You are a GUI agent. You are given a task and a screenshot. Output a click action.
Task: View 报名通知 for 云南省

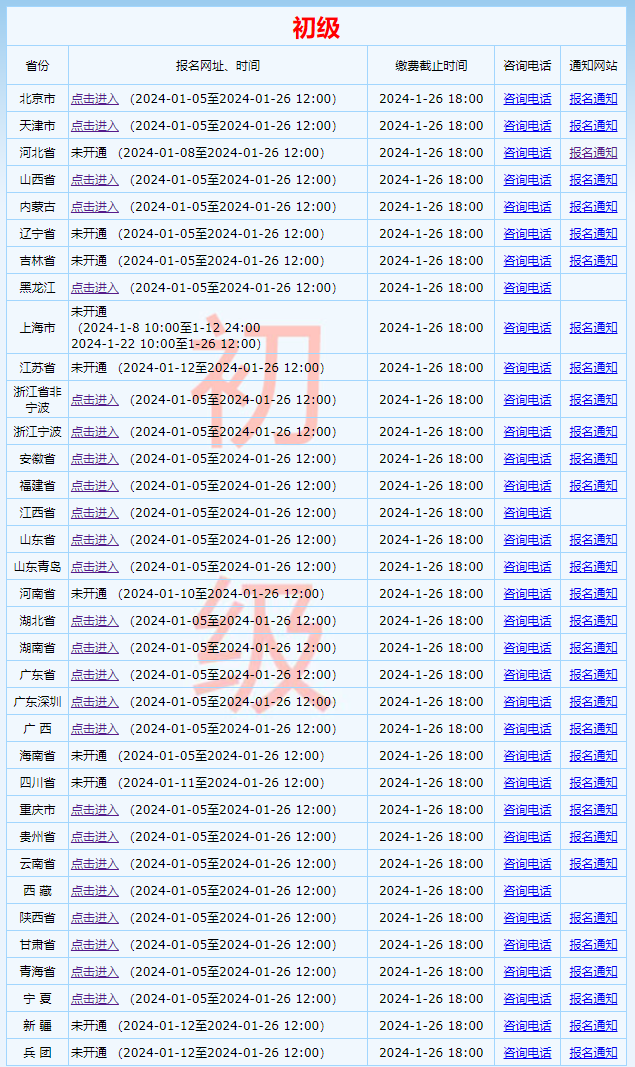(593, 864)
